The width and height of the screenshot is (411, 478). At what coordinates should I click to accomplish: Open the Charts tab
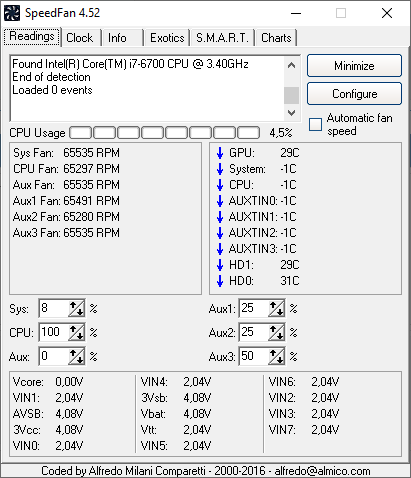pyautogui.click(x=276, y=38)
